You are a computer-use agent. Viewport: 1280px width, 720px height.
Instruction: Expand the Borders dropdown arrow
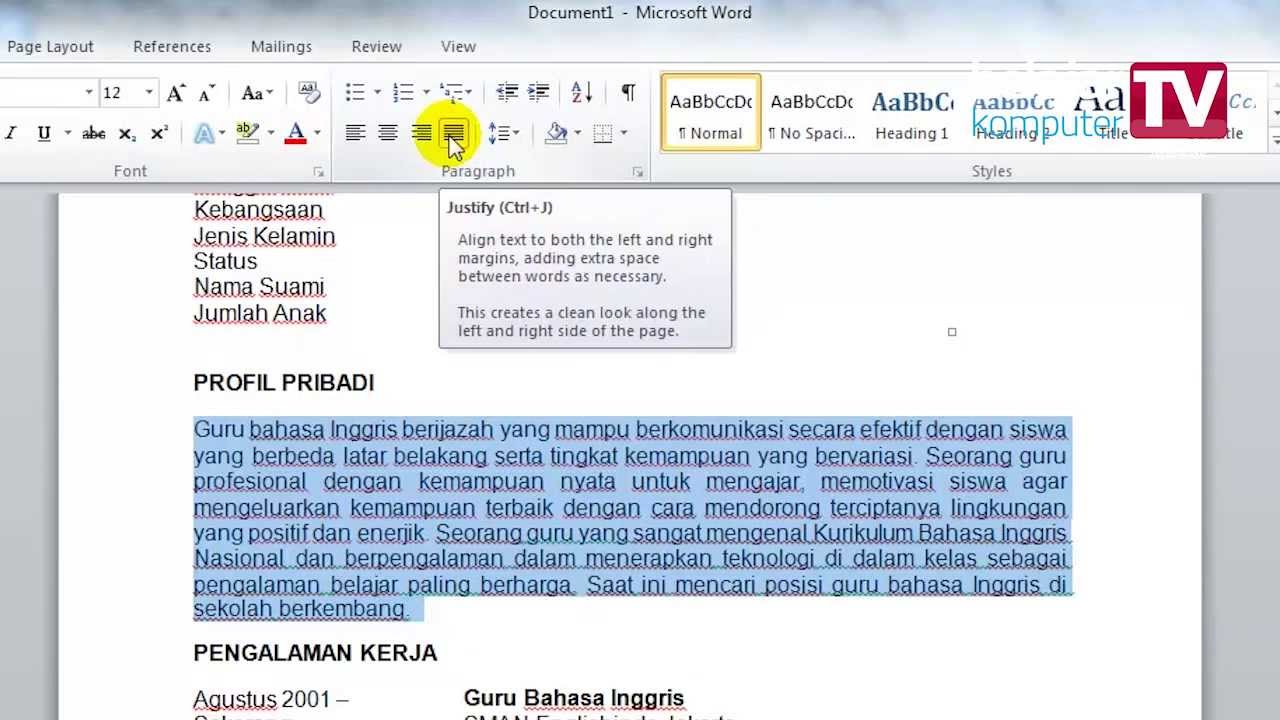[624, 133]
